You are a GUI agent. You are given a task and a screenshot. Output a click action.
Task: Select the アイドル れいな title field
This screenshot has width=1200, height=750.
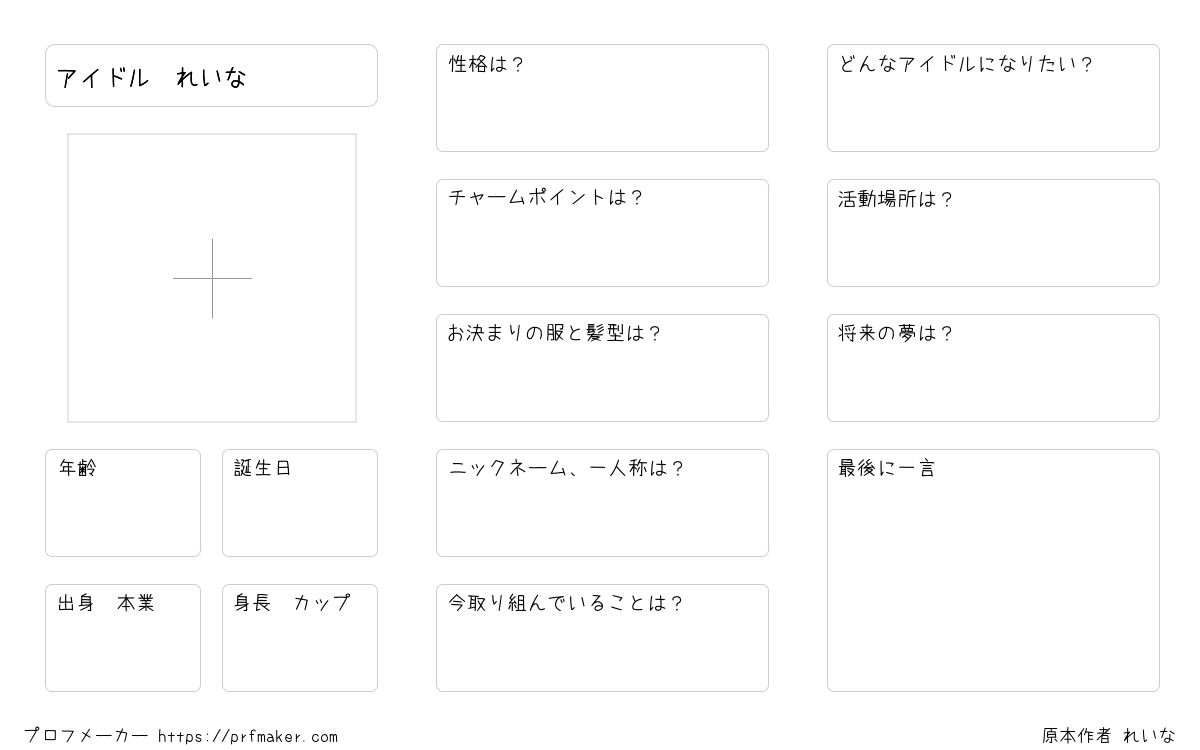(211, 75)
